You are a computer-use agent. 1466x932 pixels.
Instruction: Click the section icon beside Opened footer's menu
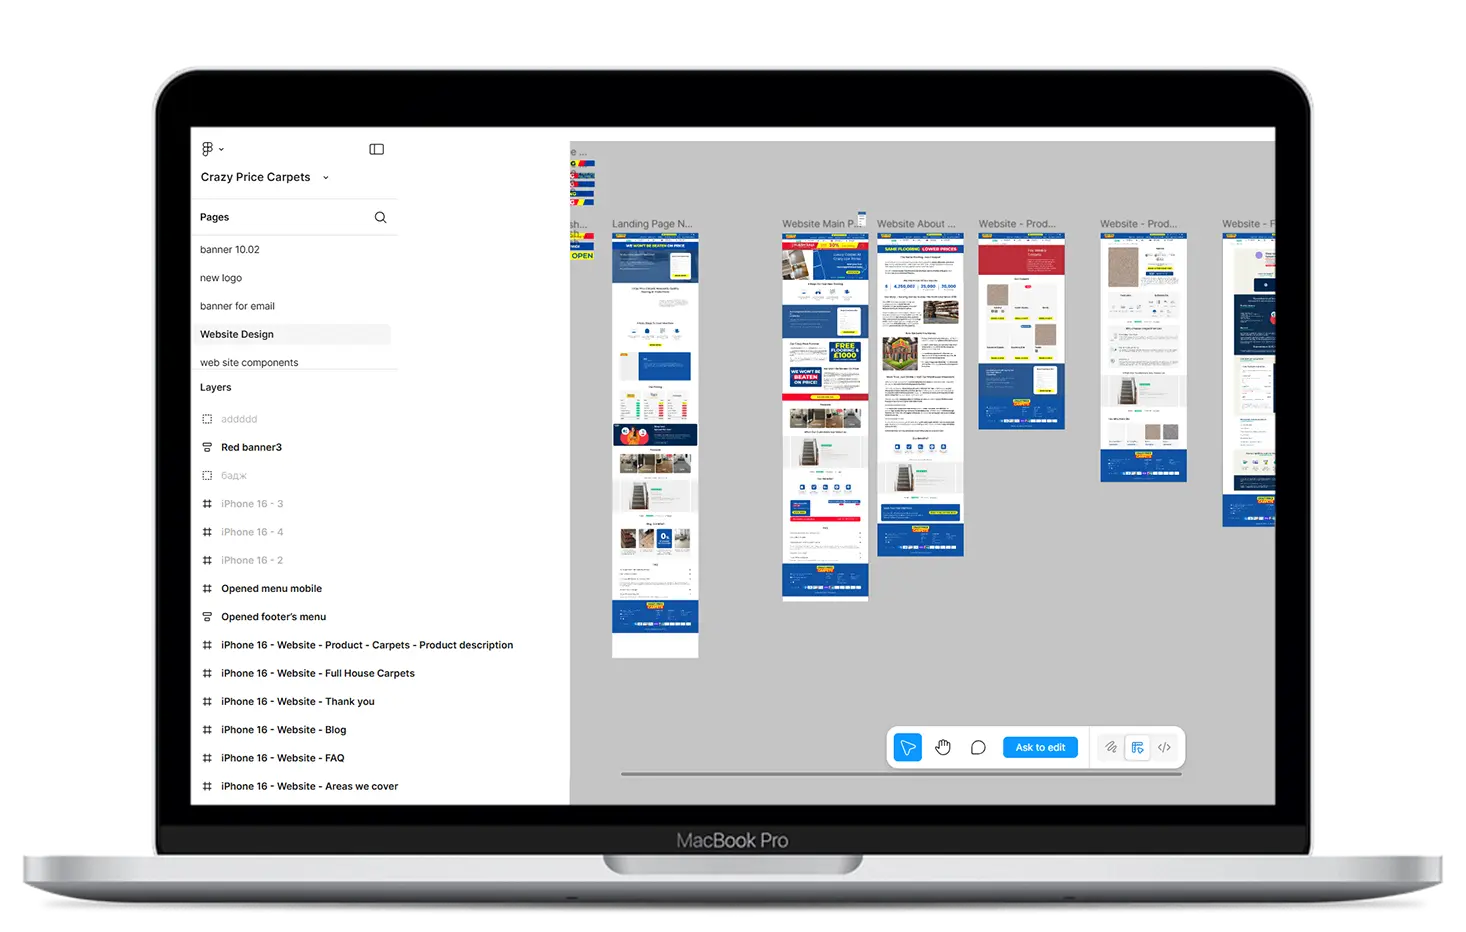click(207, 617)
